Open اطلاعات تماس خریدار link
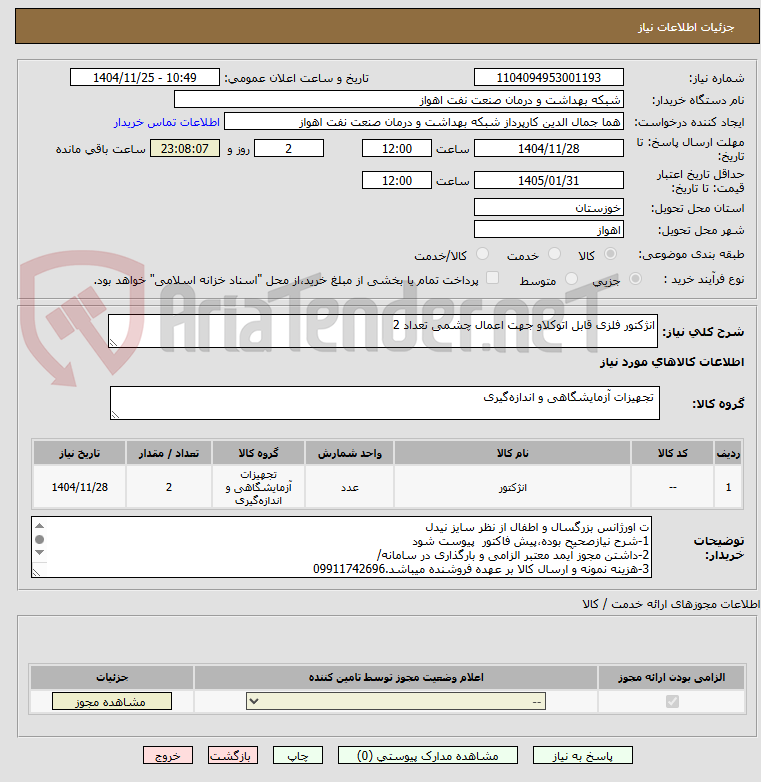The image size is (761, 782). pyautogui.click(x=167, y=122)
